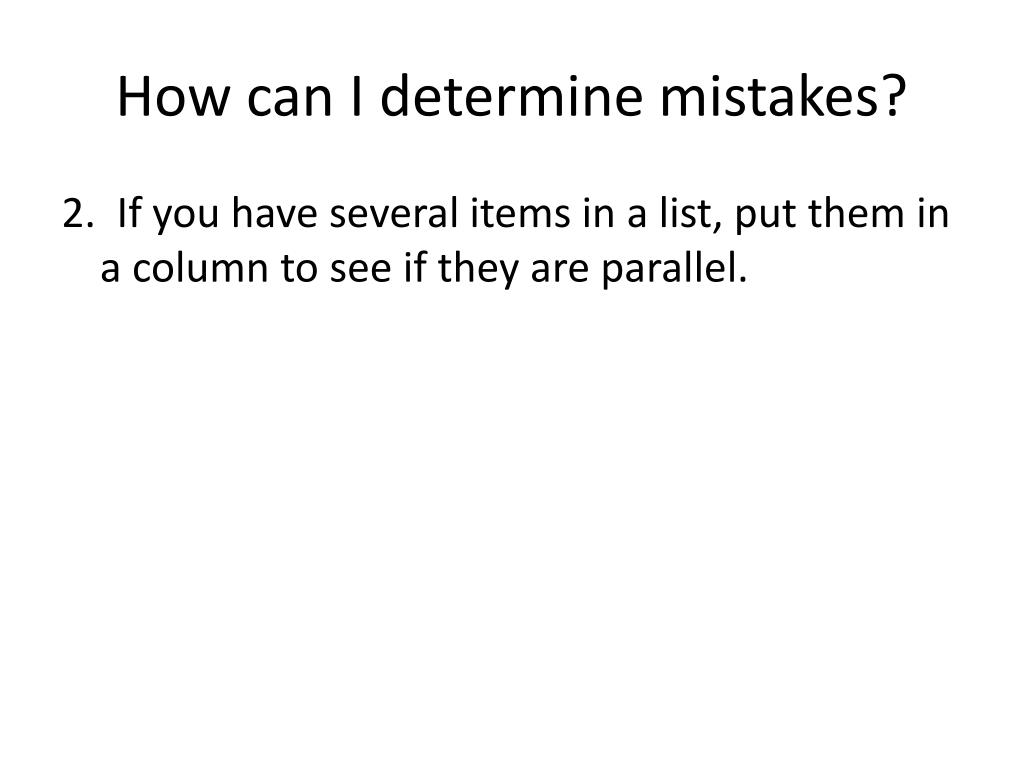
Task: Click the word 'mistakes?' in the heading
Action: 783,96
